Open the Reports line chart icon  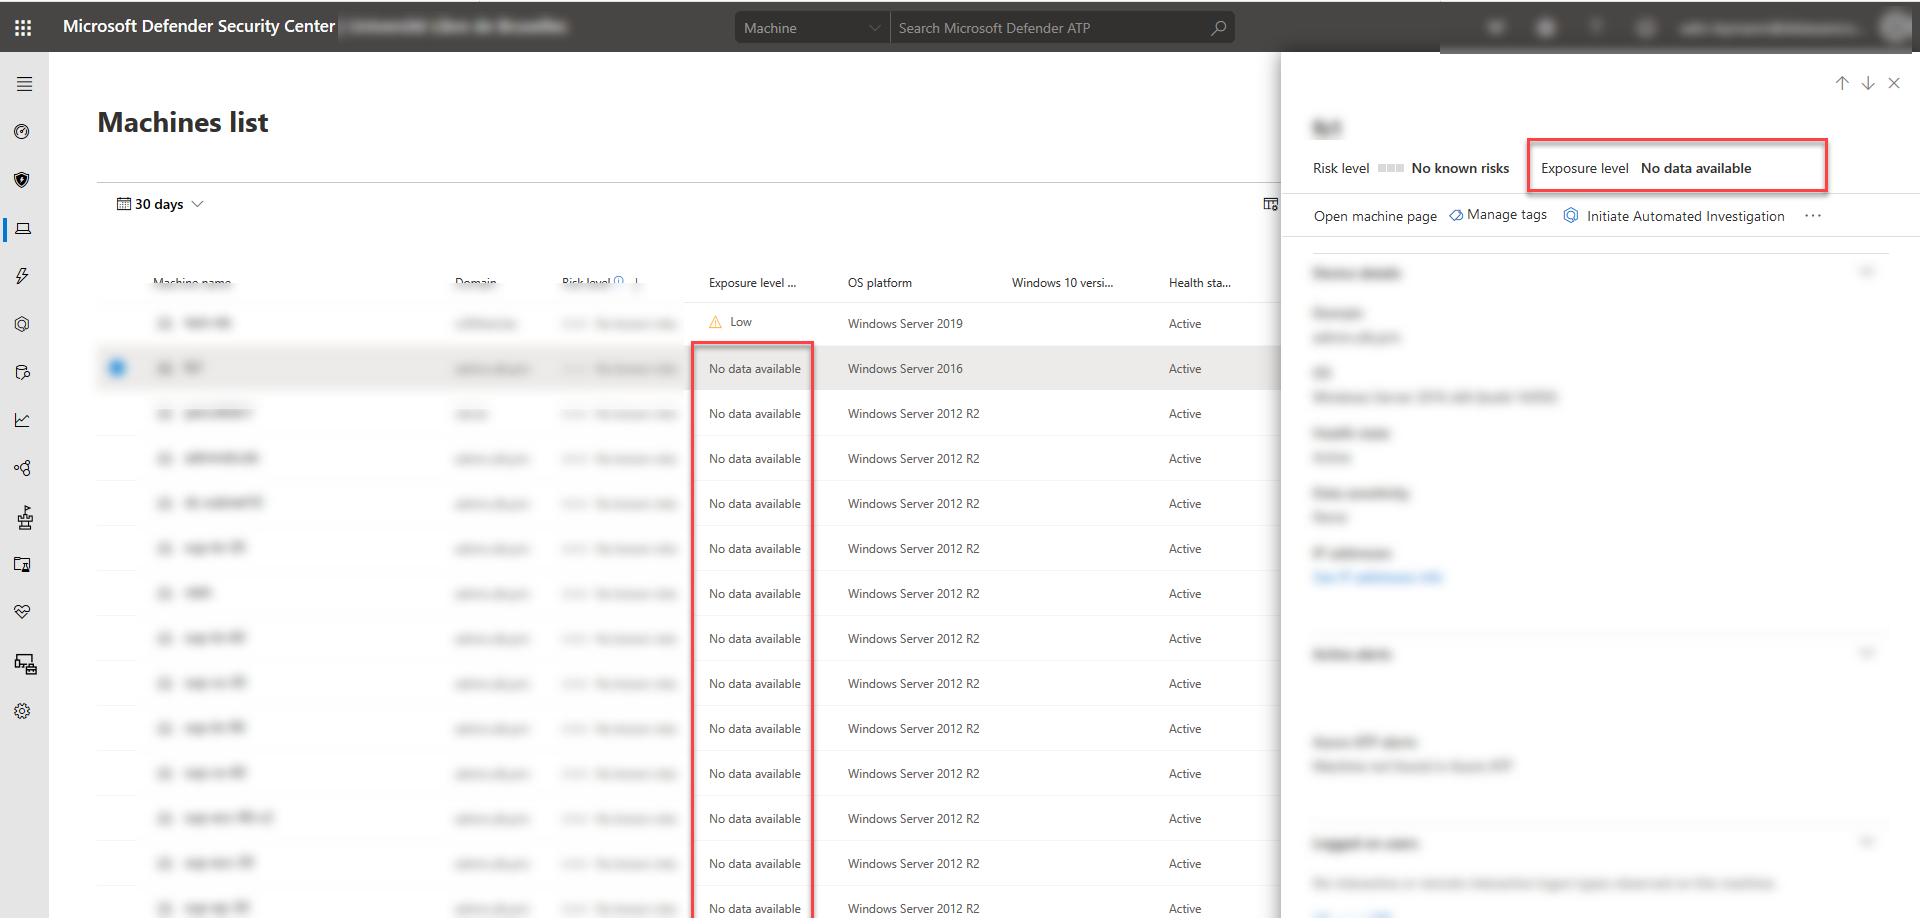tap(22, 420)
